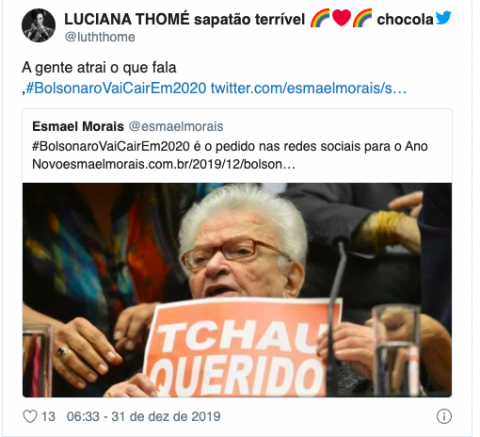Open the esmaelmorais.com.br article link
The width and height of the screenshot is (480, 437).
pos(179,164)
